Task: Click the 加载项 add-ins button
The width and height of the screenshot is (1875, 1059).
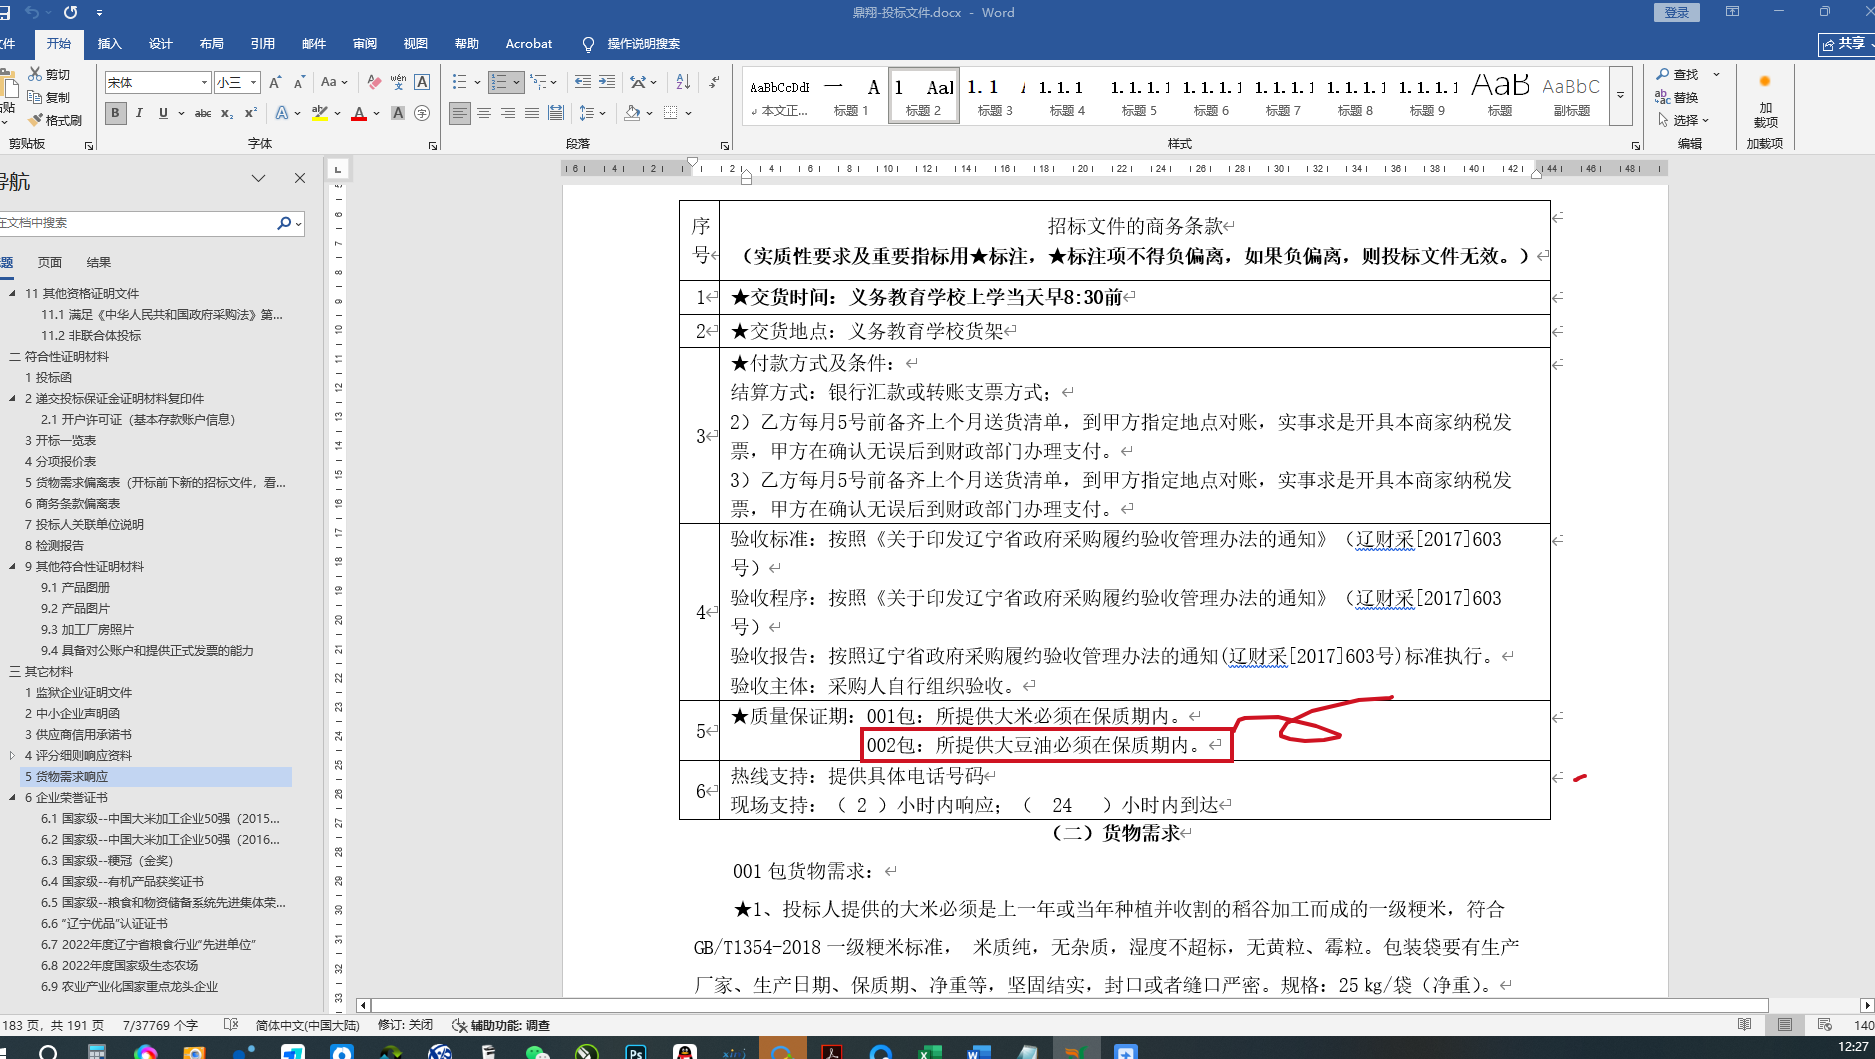Action: (x=1765, y=103)
